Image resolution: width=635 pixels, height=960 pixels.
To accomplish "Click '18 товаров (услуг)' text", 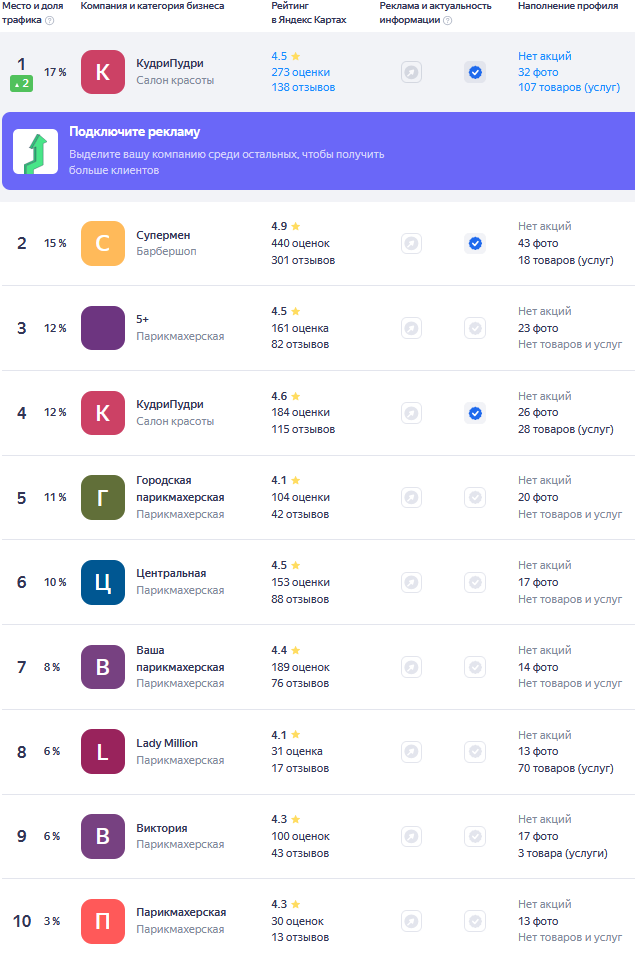I will [x=565, y=261].
